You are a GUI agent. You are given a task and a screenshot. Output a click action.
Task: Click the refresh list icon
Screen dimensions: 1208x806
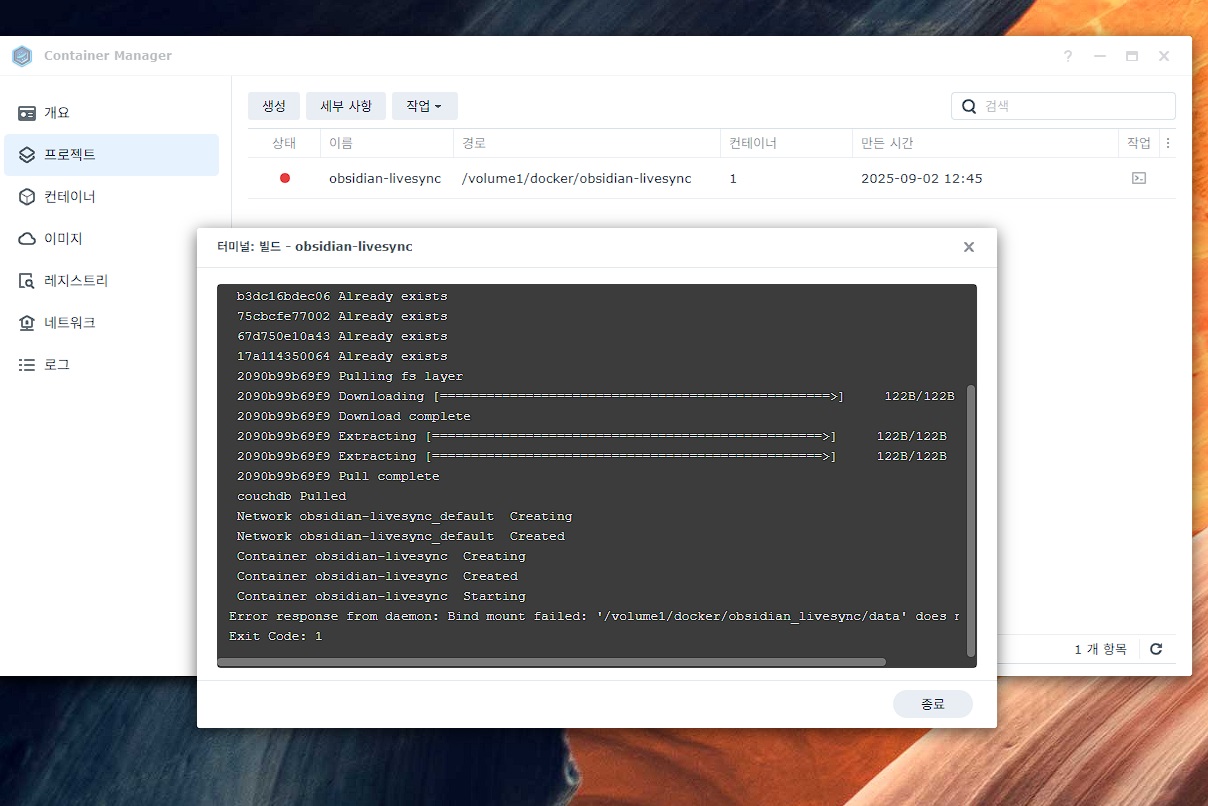1156,649
